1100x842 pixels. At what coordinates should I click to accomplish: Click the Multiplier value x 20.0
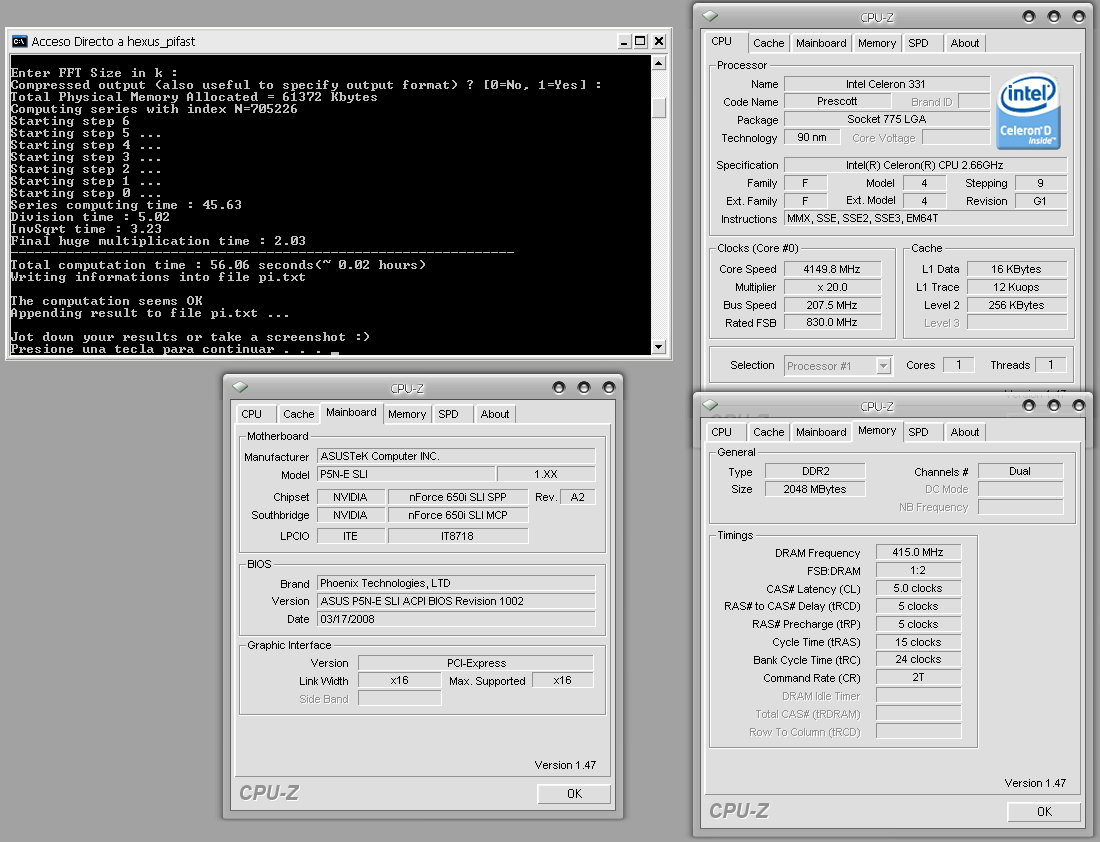coord(832,287)
